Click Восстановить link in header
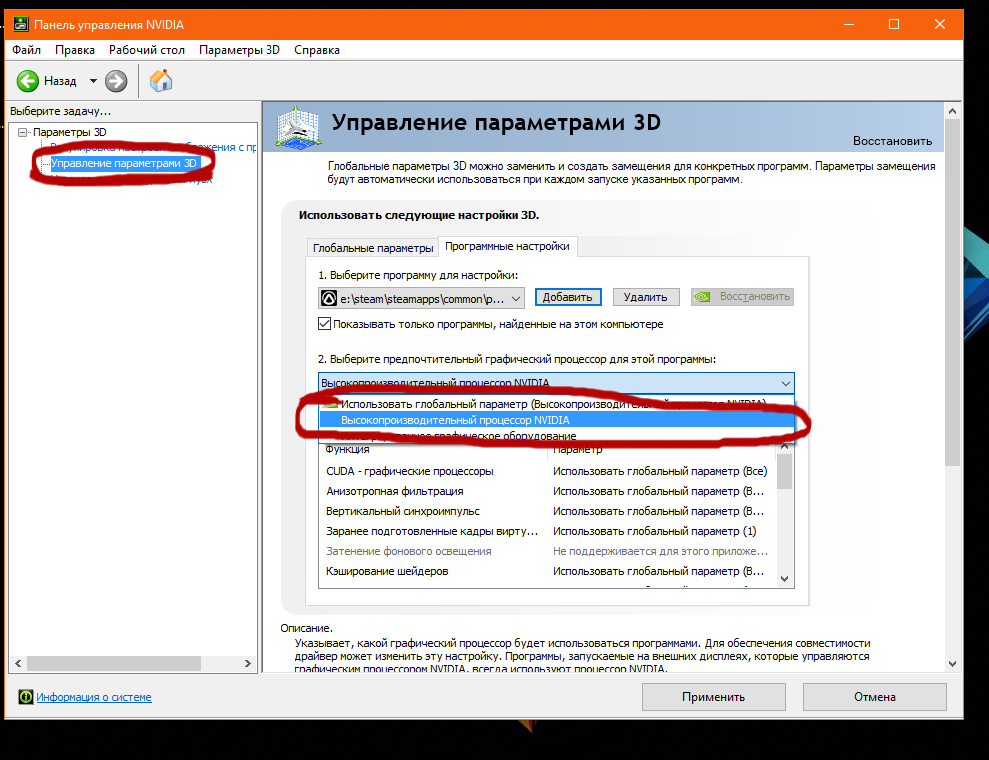The height and width of the screenshot is (760, 989). click(x=892, y=141)
